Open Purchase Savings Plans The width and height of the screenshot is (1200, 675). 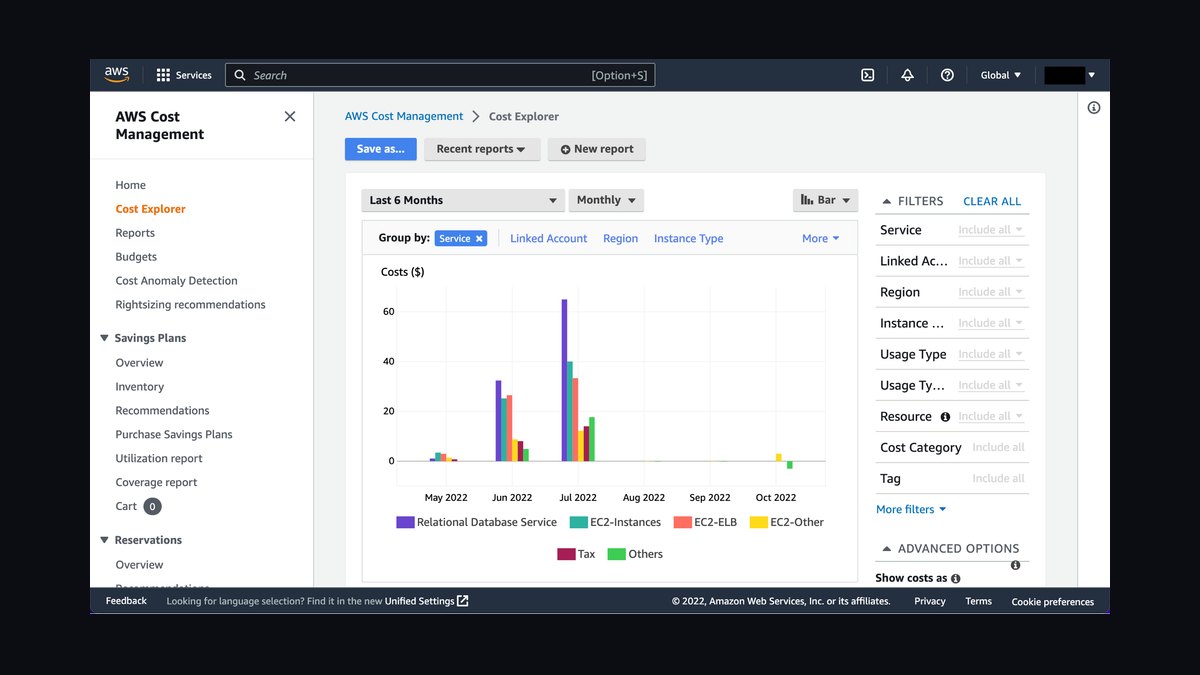point(173,435)
